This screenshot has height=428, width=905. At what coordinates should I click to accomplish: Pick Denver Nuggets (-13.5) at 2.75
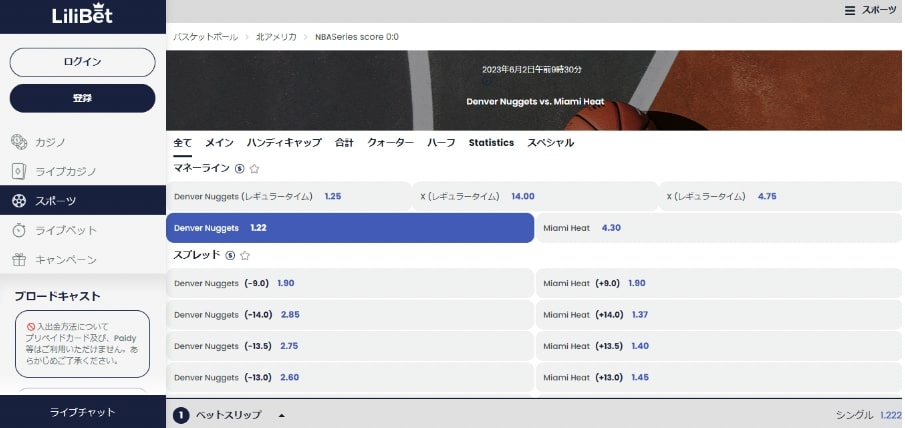point(350,346)
